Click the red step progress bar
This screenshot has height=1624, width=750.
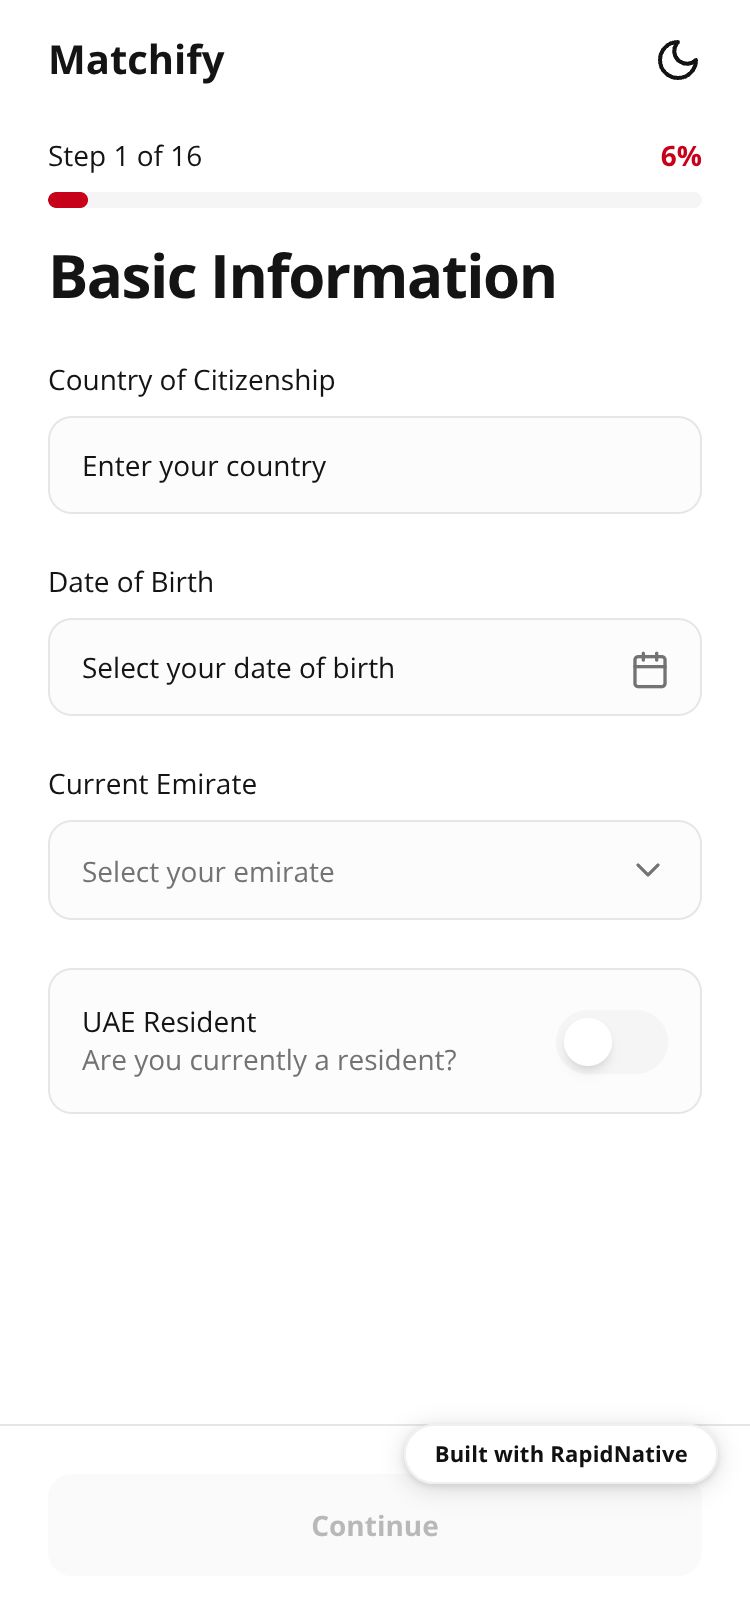[x=68, y=200]
